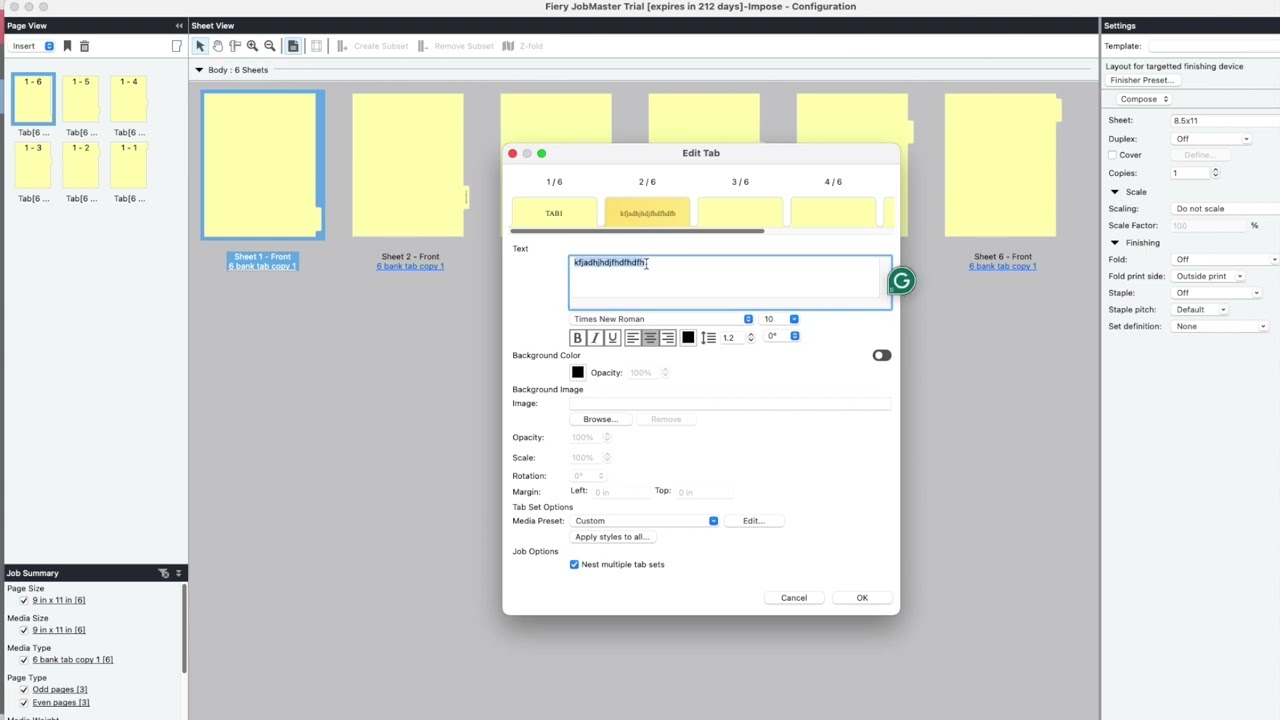Select the TAB1 tab in Edit Tab
1280x720 pixels.
click(554, 213)
